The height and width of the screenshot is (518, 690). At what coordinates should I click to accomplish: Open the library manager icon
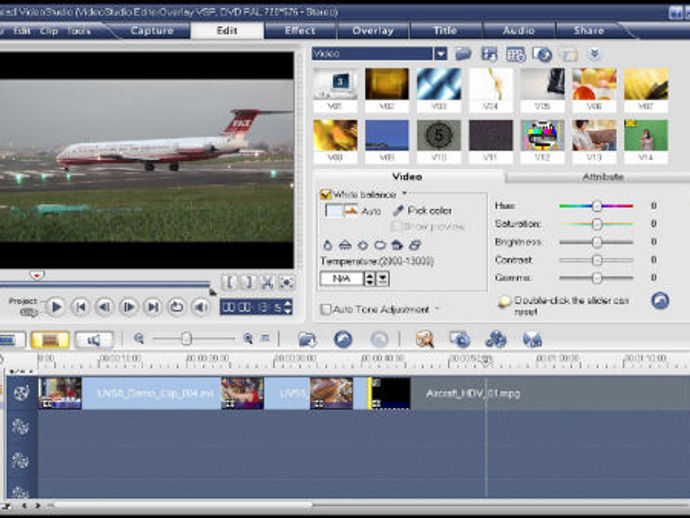pos(489,54)
